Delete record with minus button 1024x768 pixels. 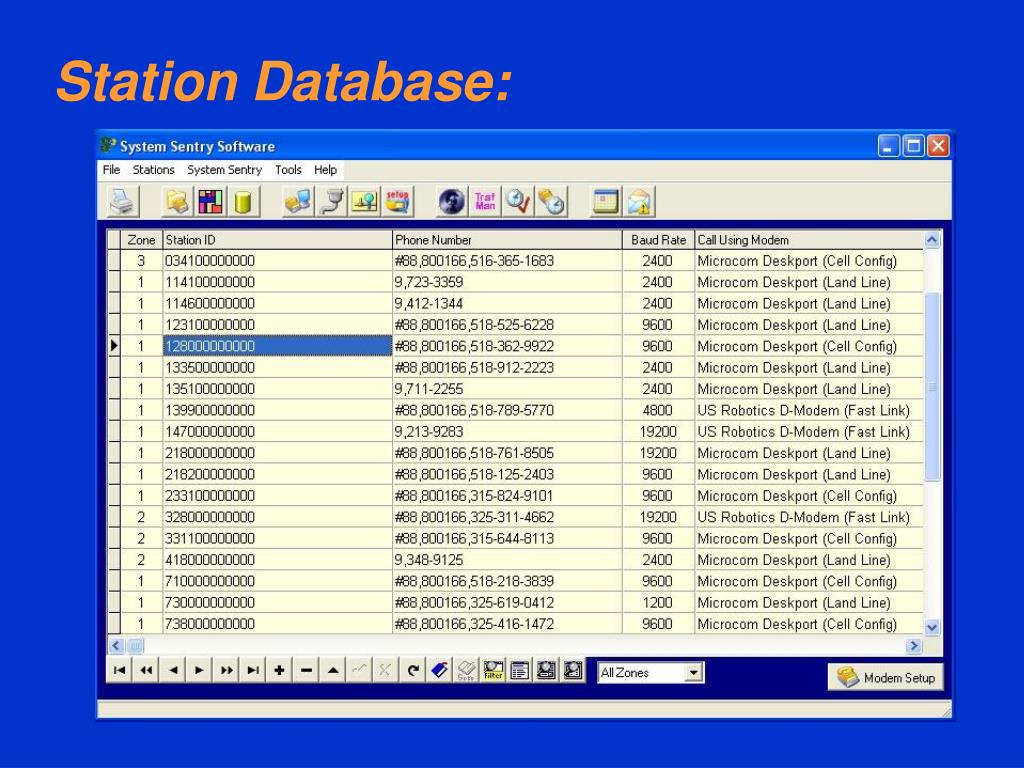tap(306, 670)
